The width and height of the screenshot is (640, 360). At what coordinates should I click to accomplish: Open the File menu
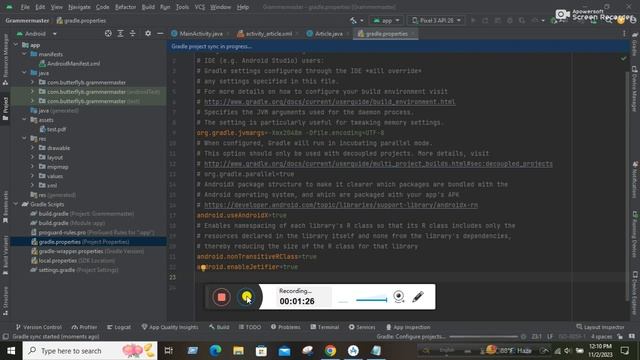click(x=25, y=7)
